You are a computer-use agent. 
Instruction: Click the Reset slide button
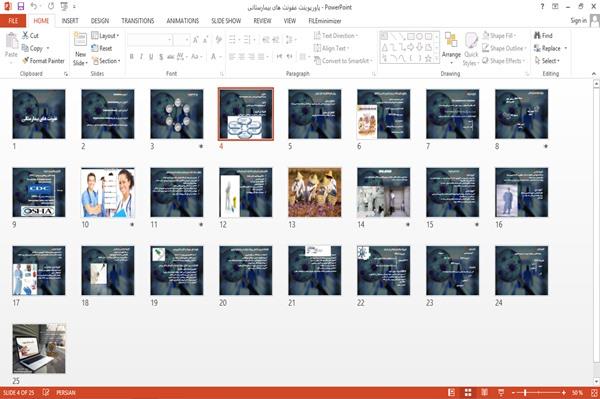102,48
